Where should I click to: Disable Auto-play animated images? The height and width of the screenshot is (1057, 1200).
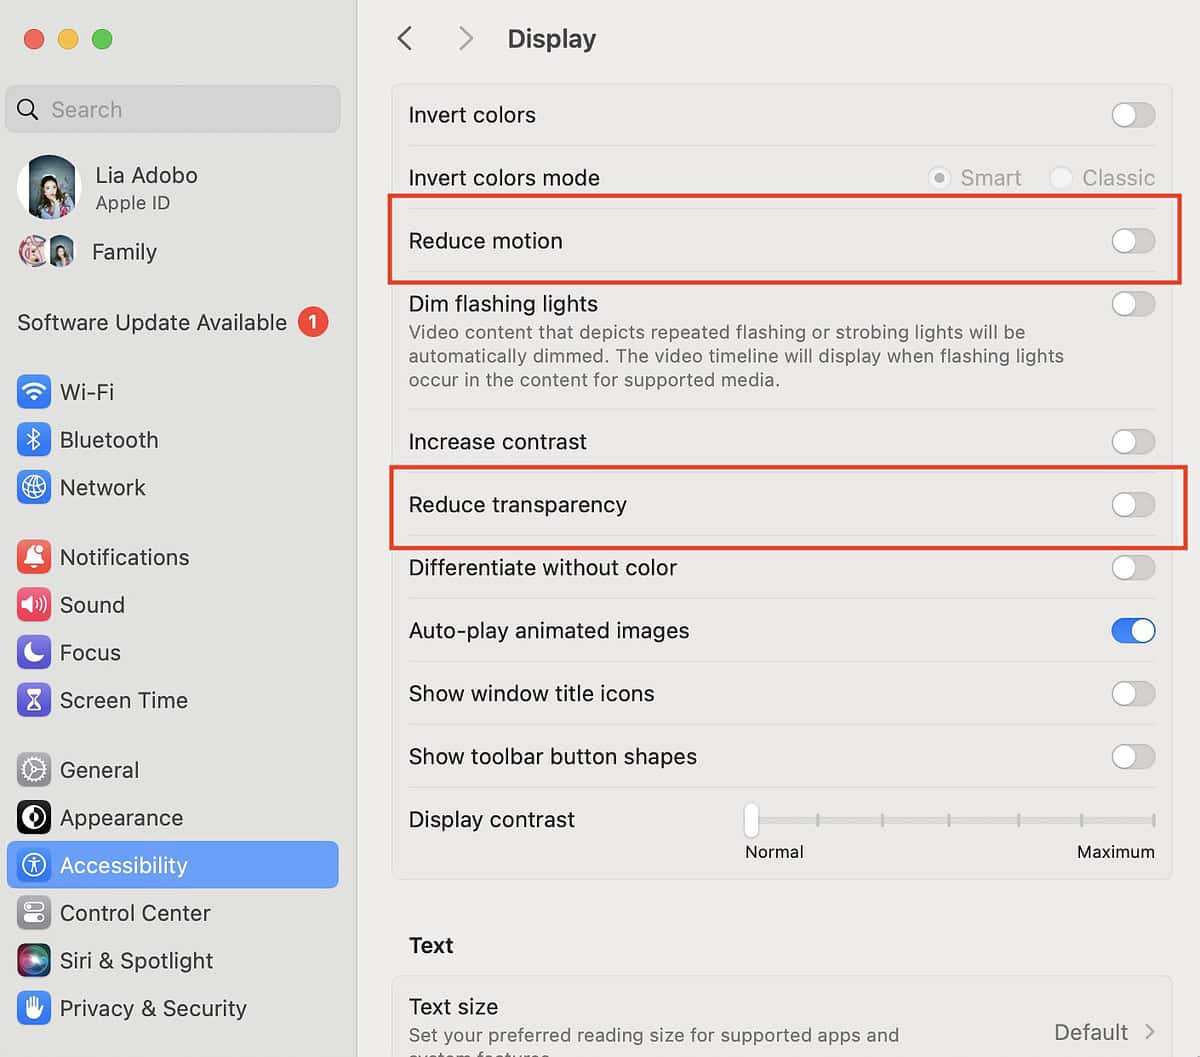click(x=1132, y=631)
